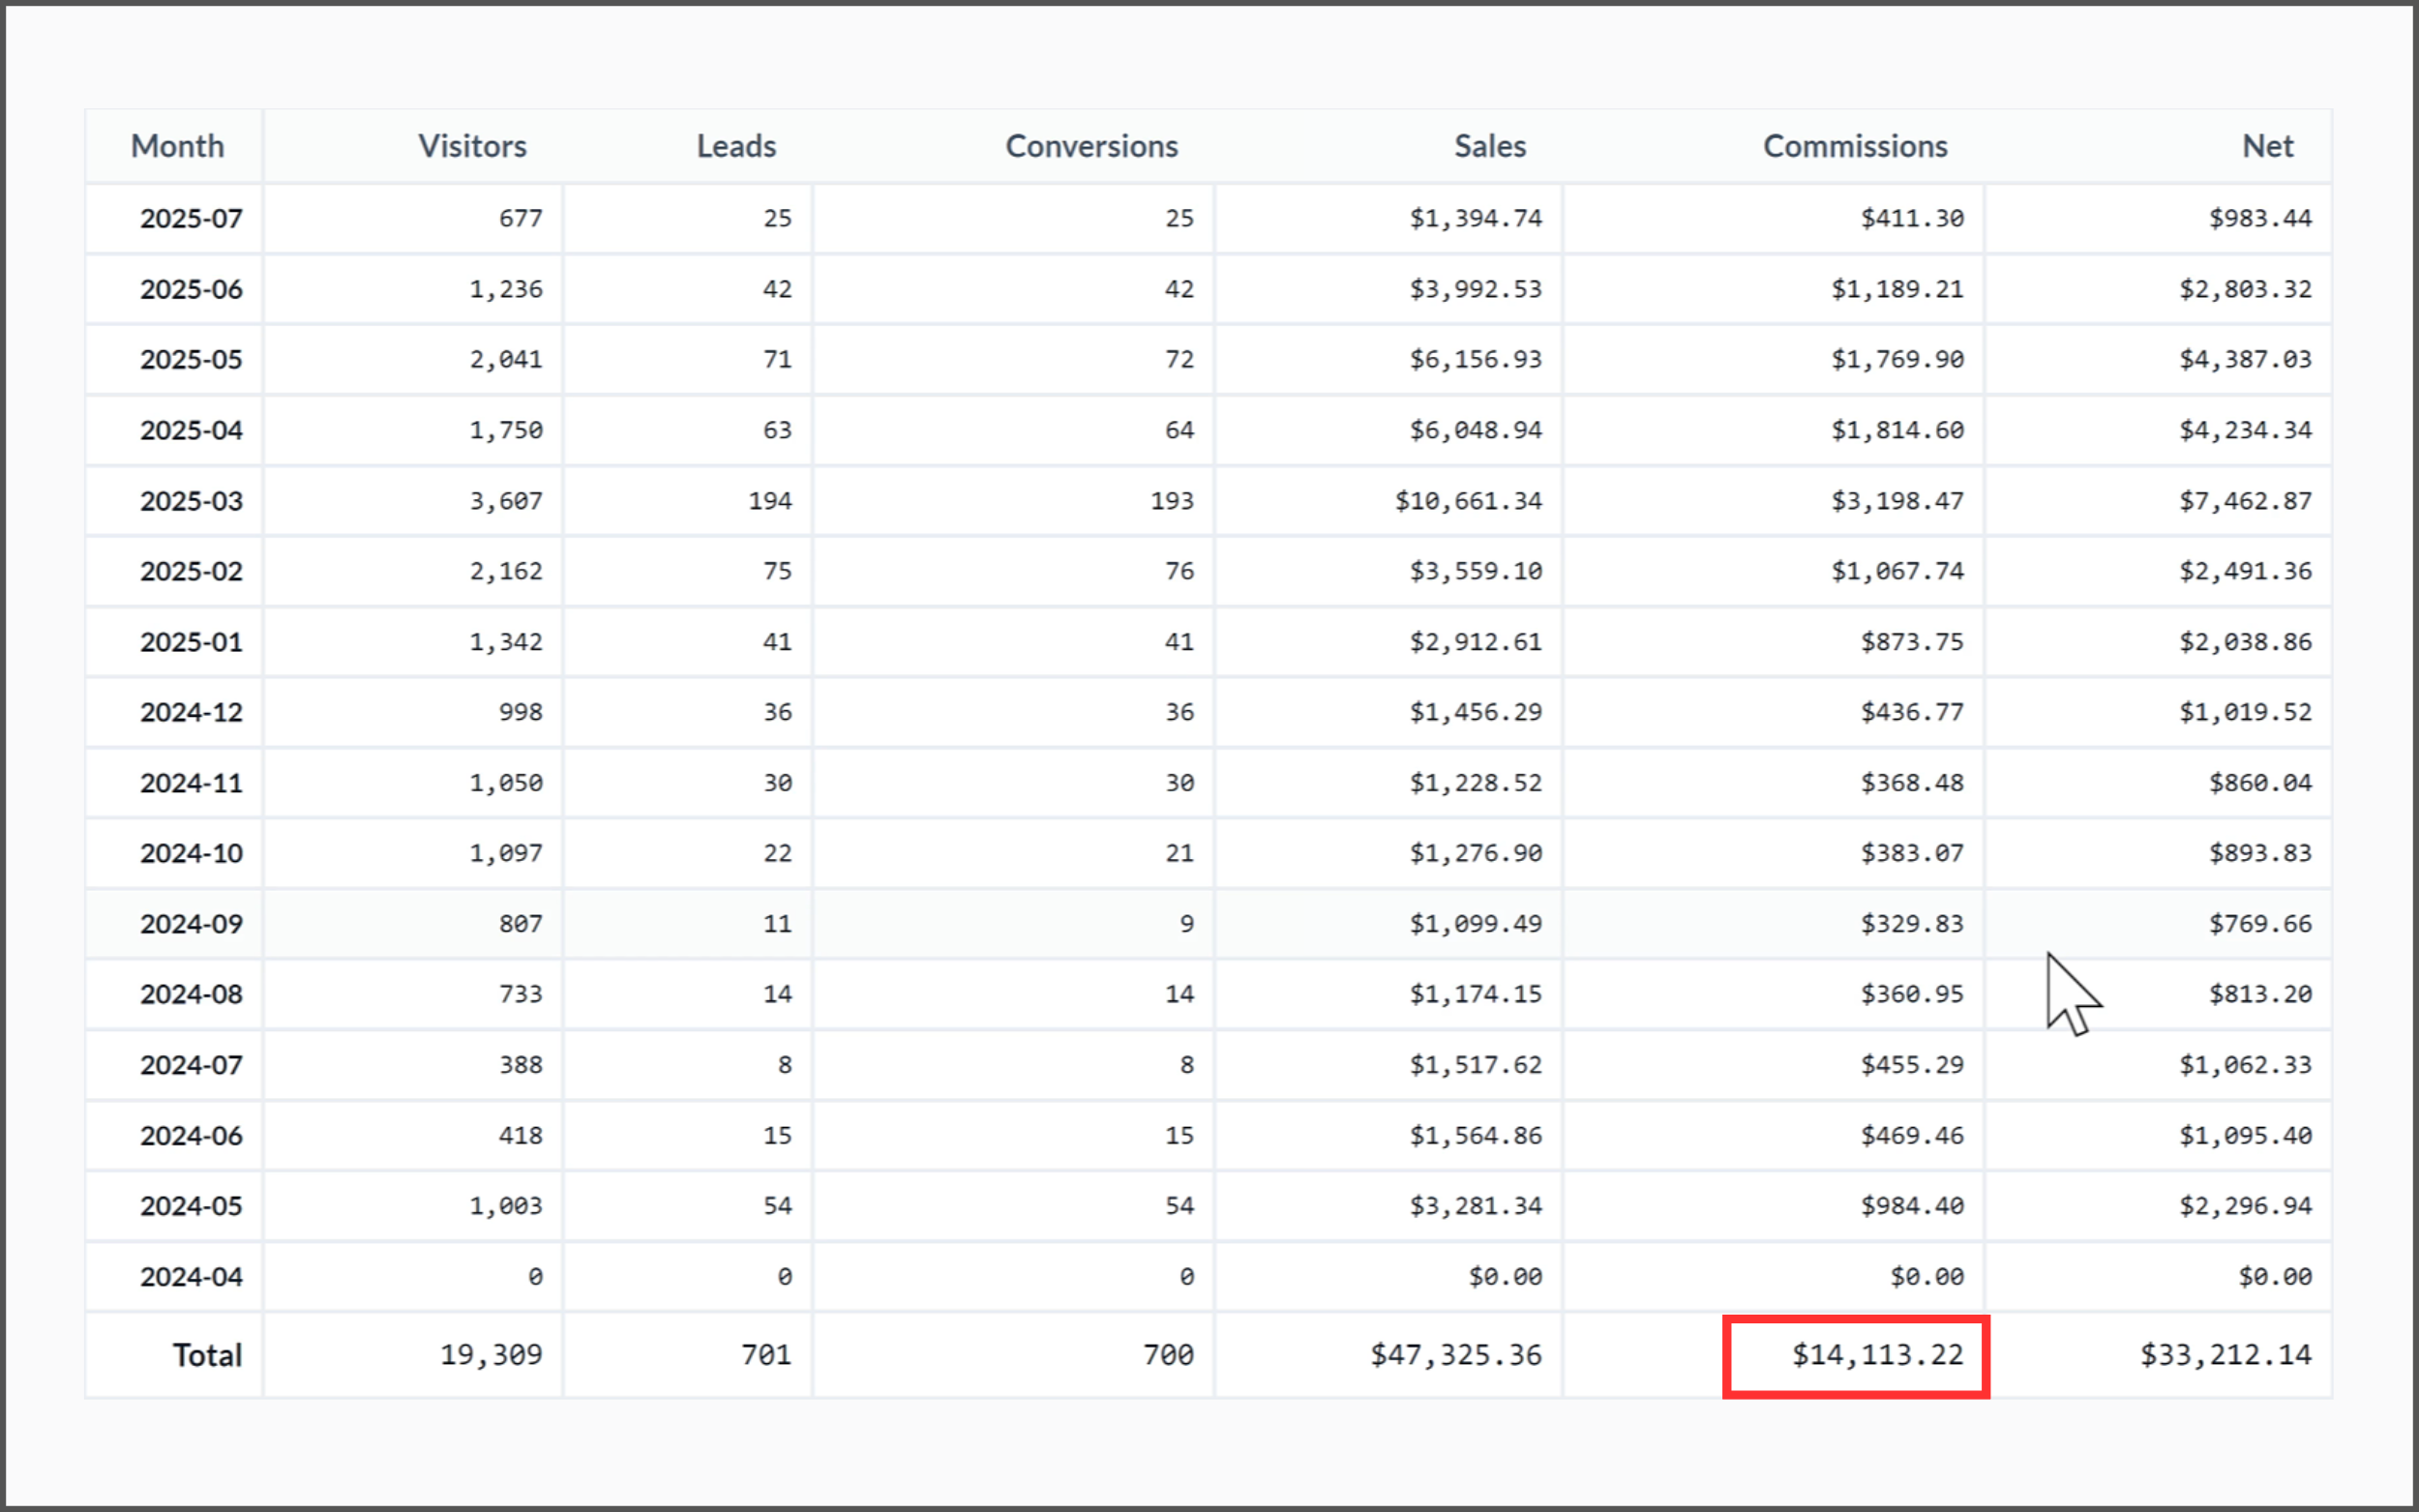Click the Total row label
The width and height of the screenshot is (2419, 1512).
(x=207, y=1355)
